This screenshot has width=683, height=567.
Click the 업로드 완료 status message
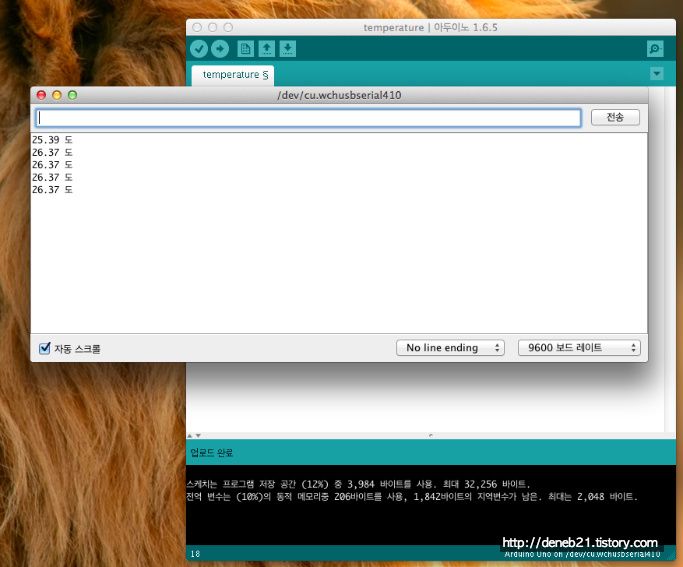tap(212, 452)
